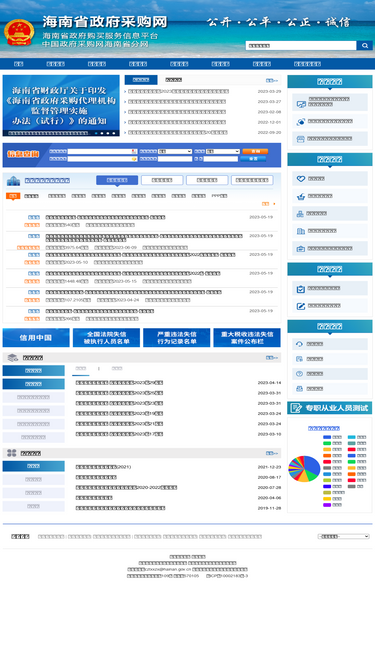375x667 pixels.
Task: Click the calendar icon in first search field
Action: coord(134,151)
